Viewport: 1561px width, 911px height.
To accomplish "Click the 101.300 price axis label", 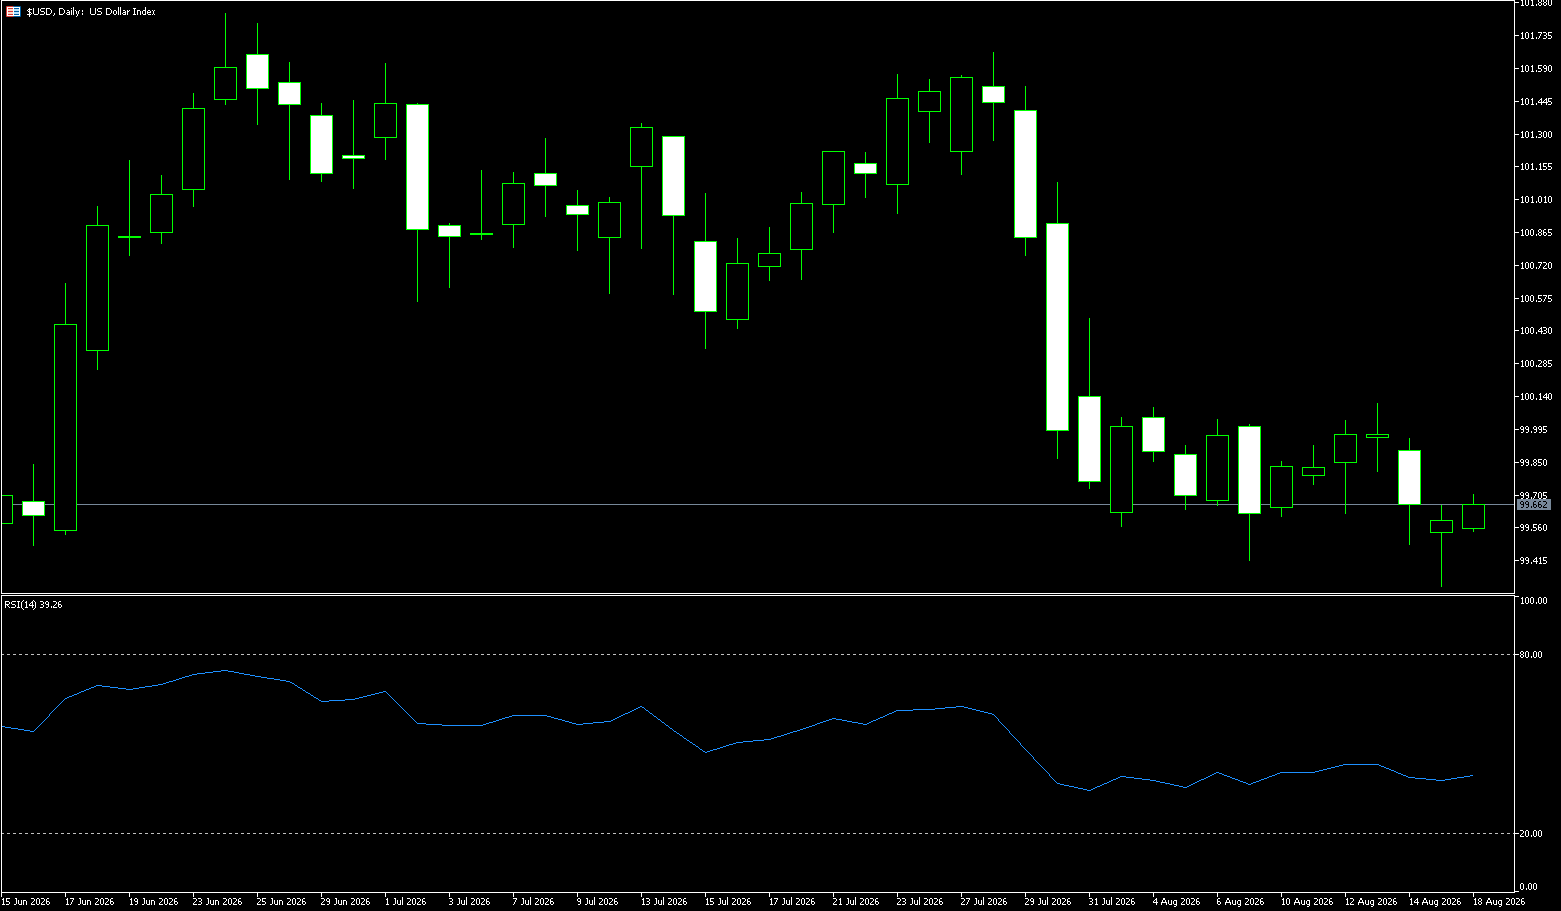I will [x=1535, y=135].
